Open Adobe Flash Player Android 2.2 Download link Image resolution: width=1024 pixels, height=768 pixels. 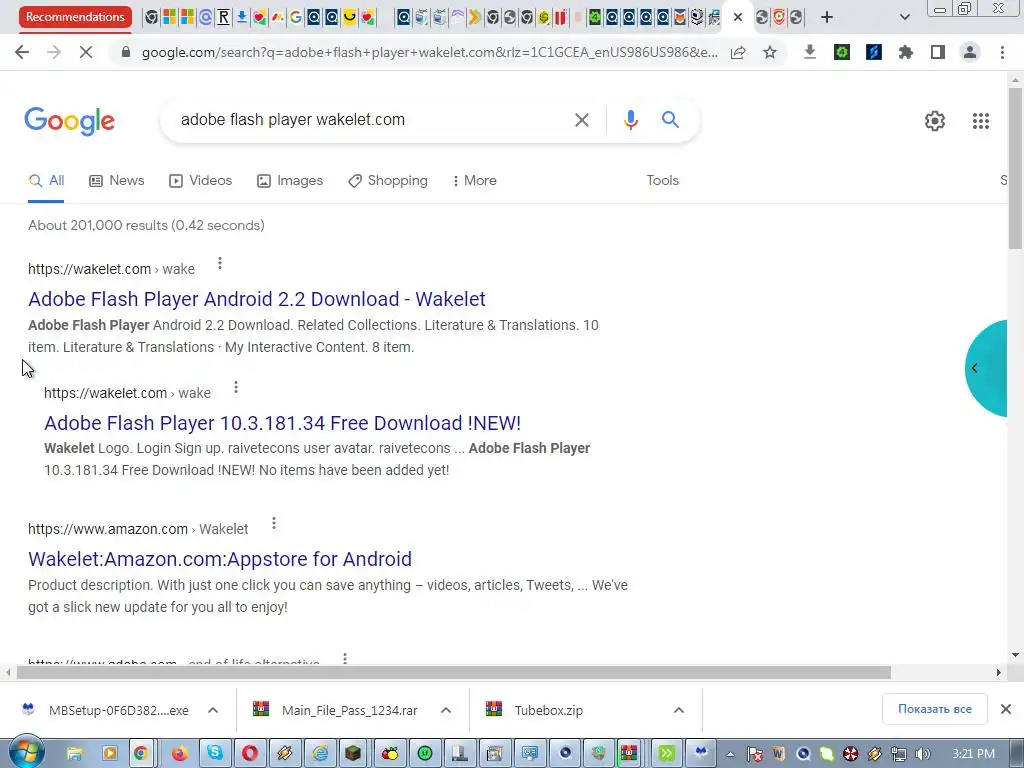(257, 299)
